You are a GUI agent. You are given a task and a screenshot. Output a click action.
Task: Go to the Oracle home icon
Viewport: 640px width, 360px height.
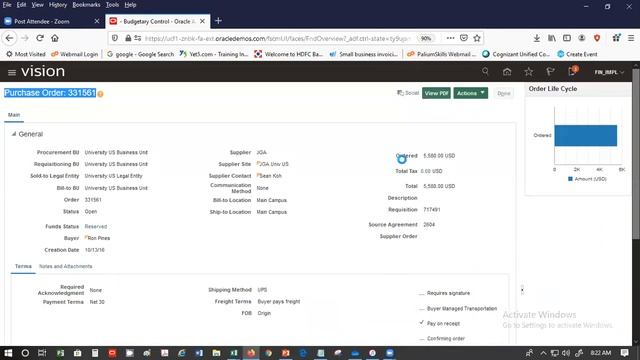point(507,72)
